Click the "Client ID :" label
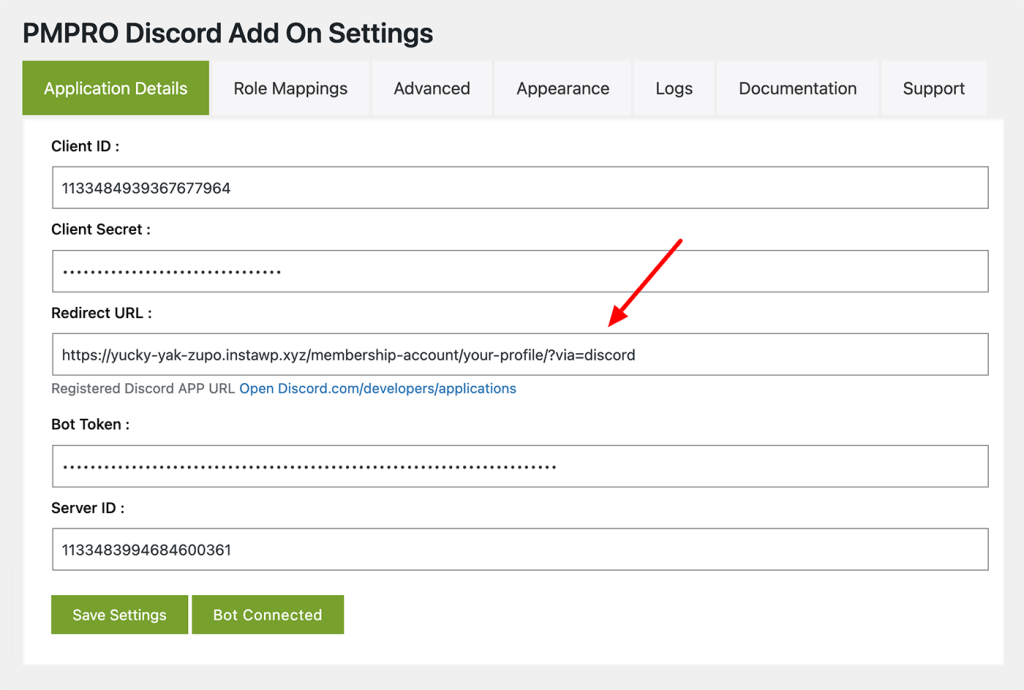 86,146
